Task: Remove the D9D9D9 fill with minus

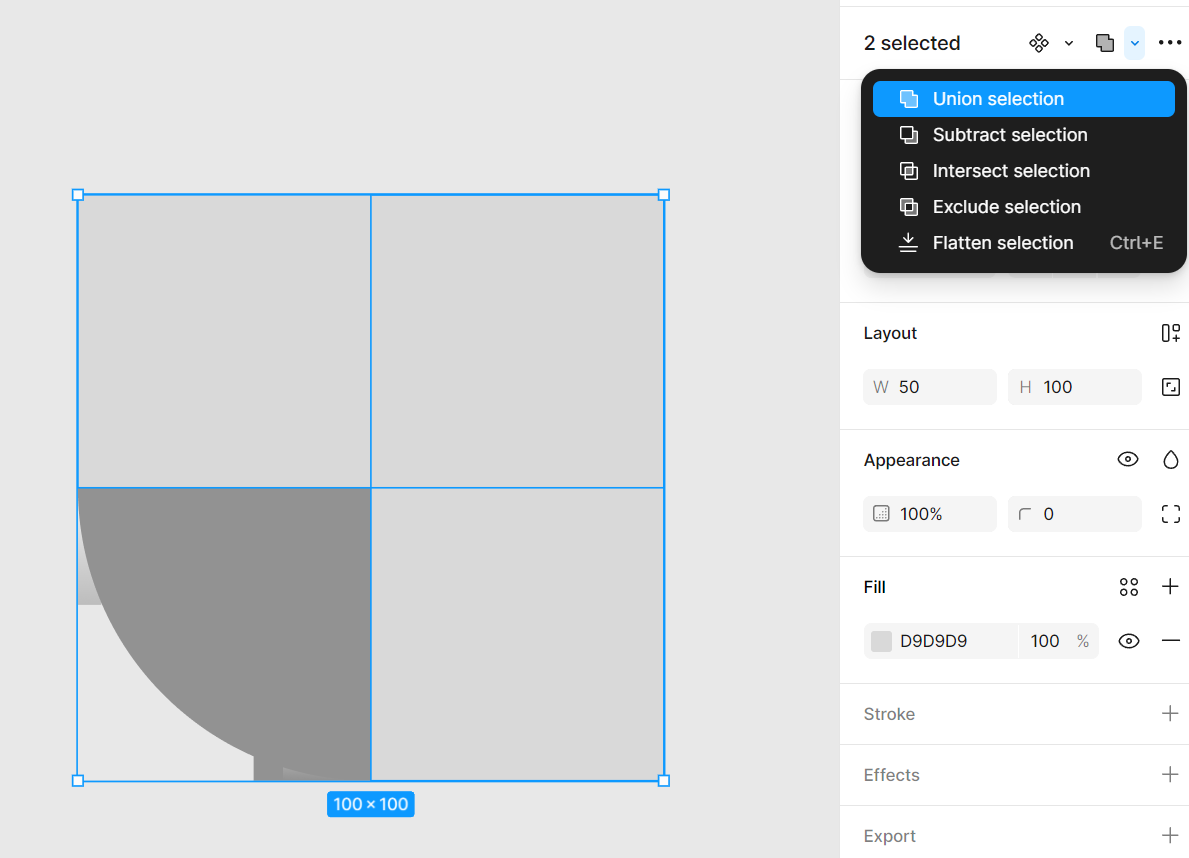Action: pyautogui.click(x=1170, y=641)
